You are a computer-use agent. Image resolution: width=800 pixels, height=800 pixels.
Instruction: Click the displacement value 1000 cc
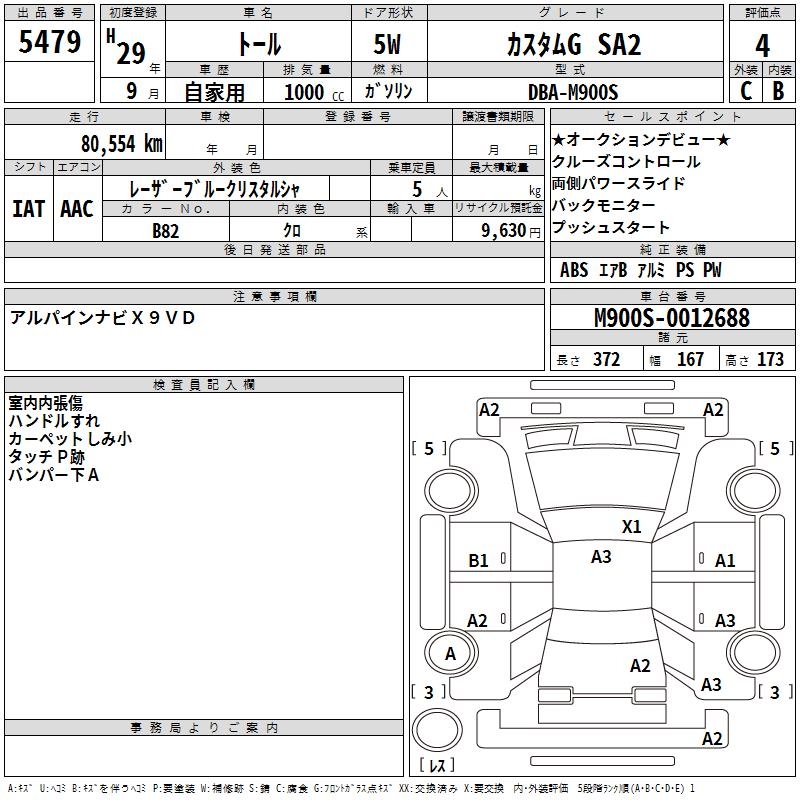pyautogui.click(x=314, y=92)
